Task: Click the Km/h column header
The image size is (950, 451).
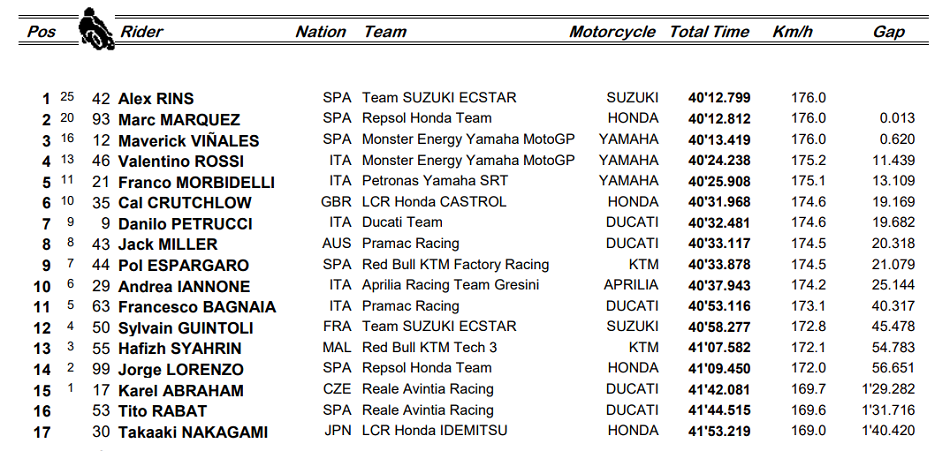Action: (792, 32)
